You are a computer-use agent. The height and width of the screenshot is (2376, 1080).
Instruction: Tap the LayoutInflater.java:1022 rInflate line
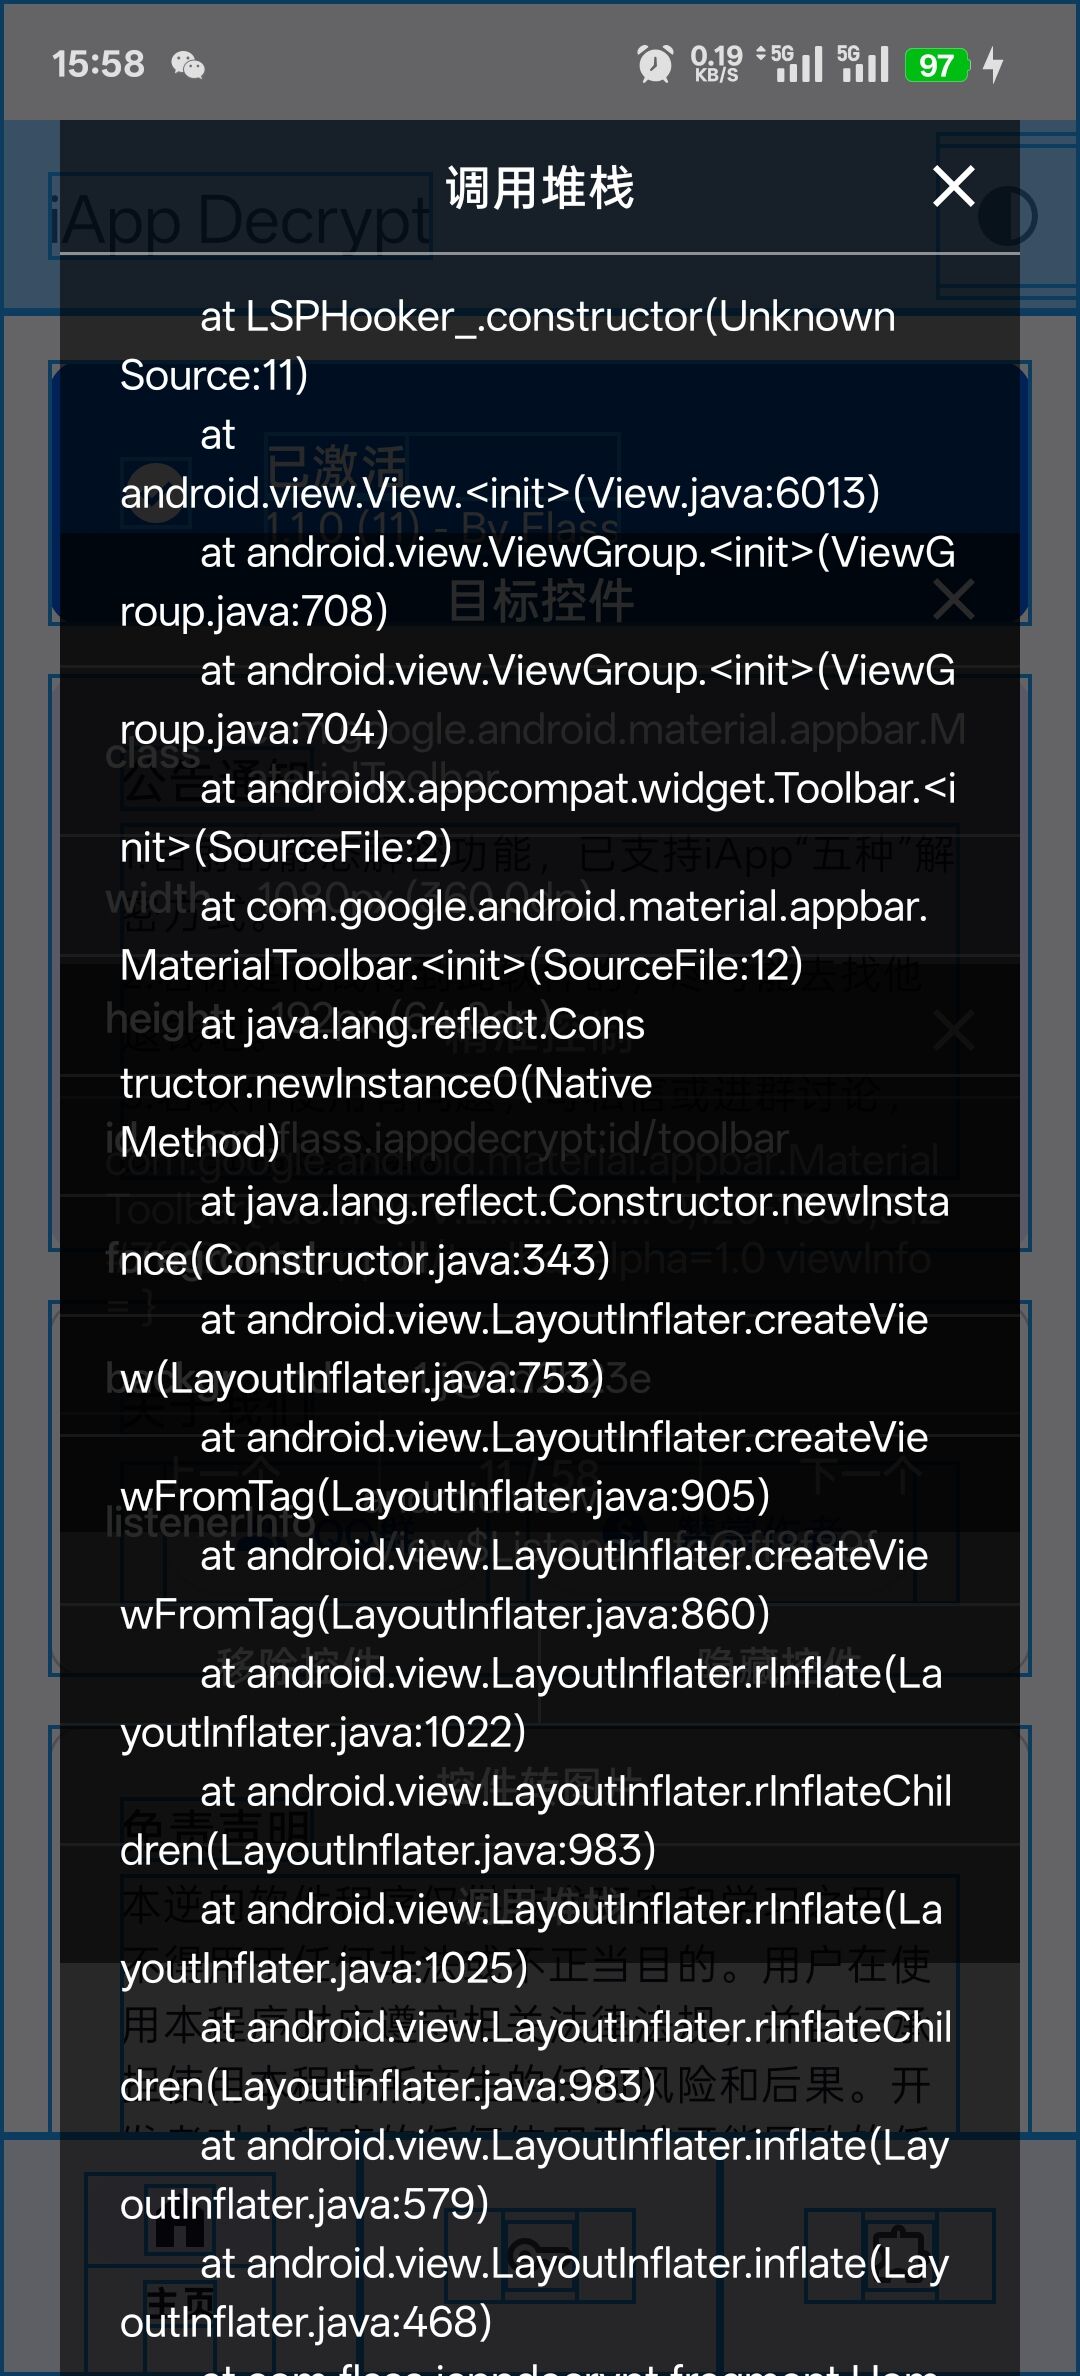531,1703
